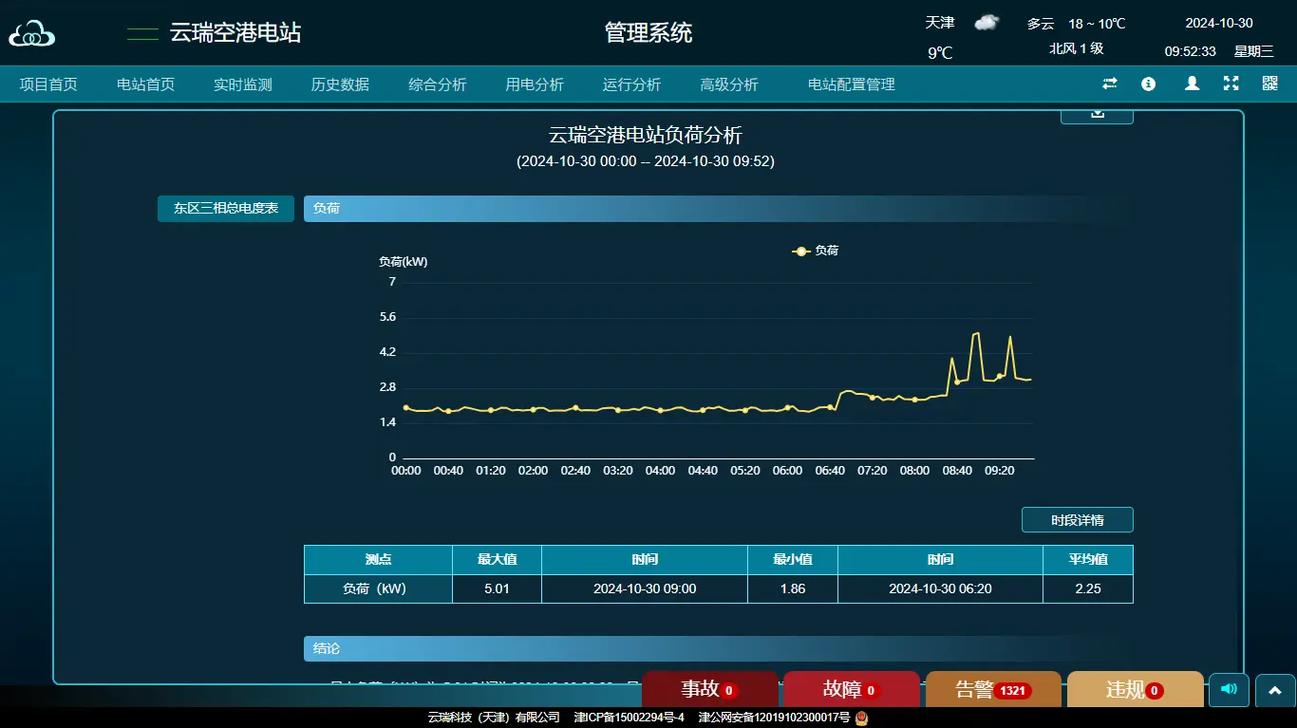Open the 用电分析 menu
The height and width of the screenshot is (728, 1297).
tap(534, 85)
